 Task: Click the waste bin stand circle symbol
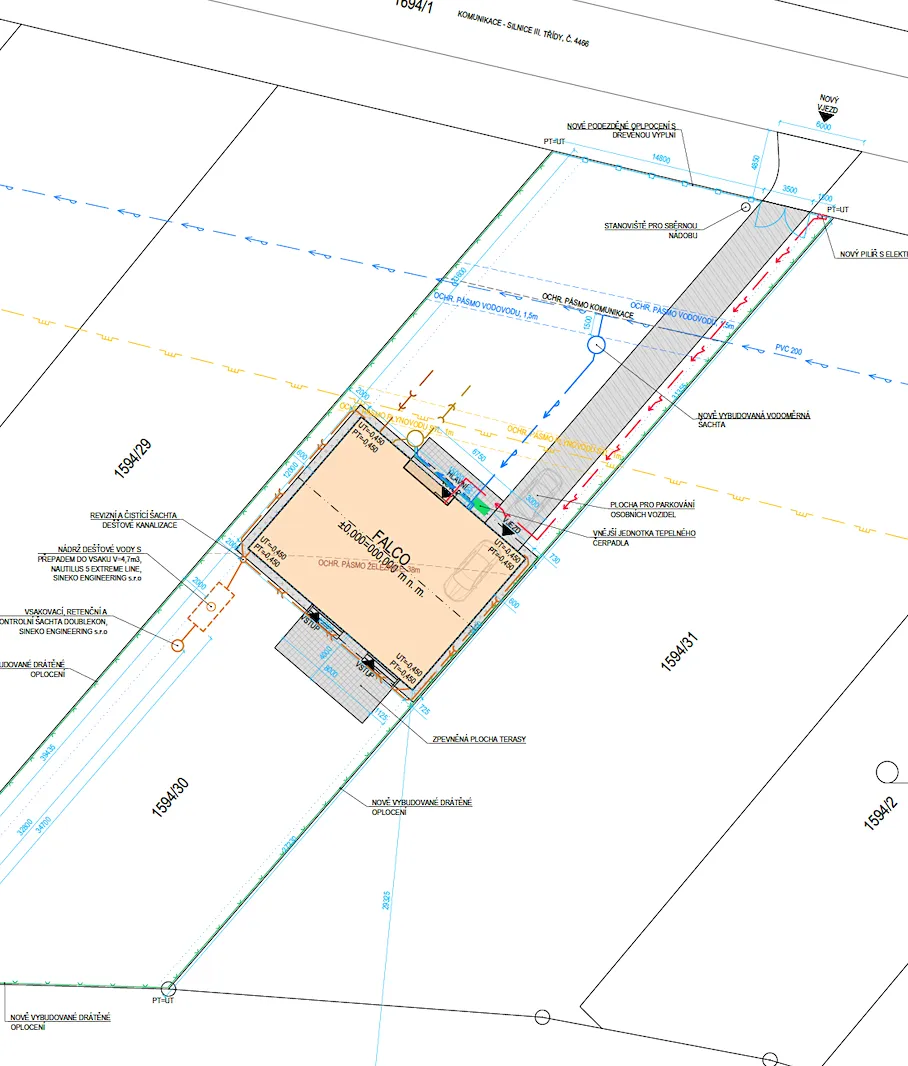coord(745,207)
